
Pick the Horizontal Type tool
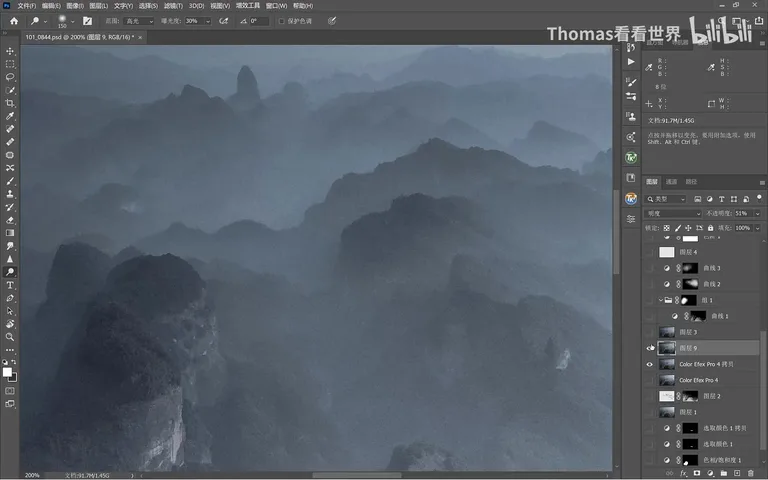coord(10,285)
